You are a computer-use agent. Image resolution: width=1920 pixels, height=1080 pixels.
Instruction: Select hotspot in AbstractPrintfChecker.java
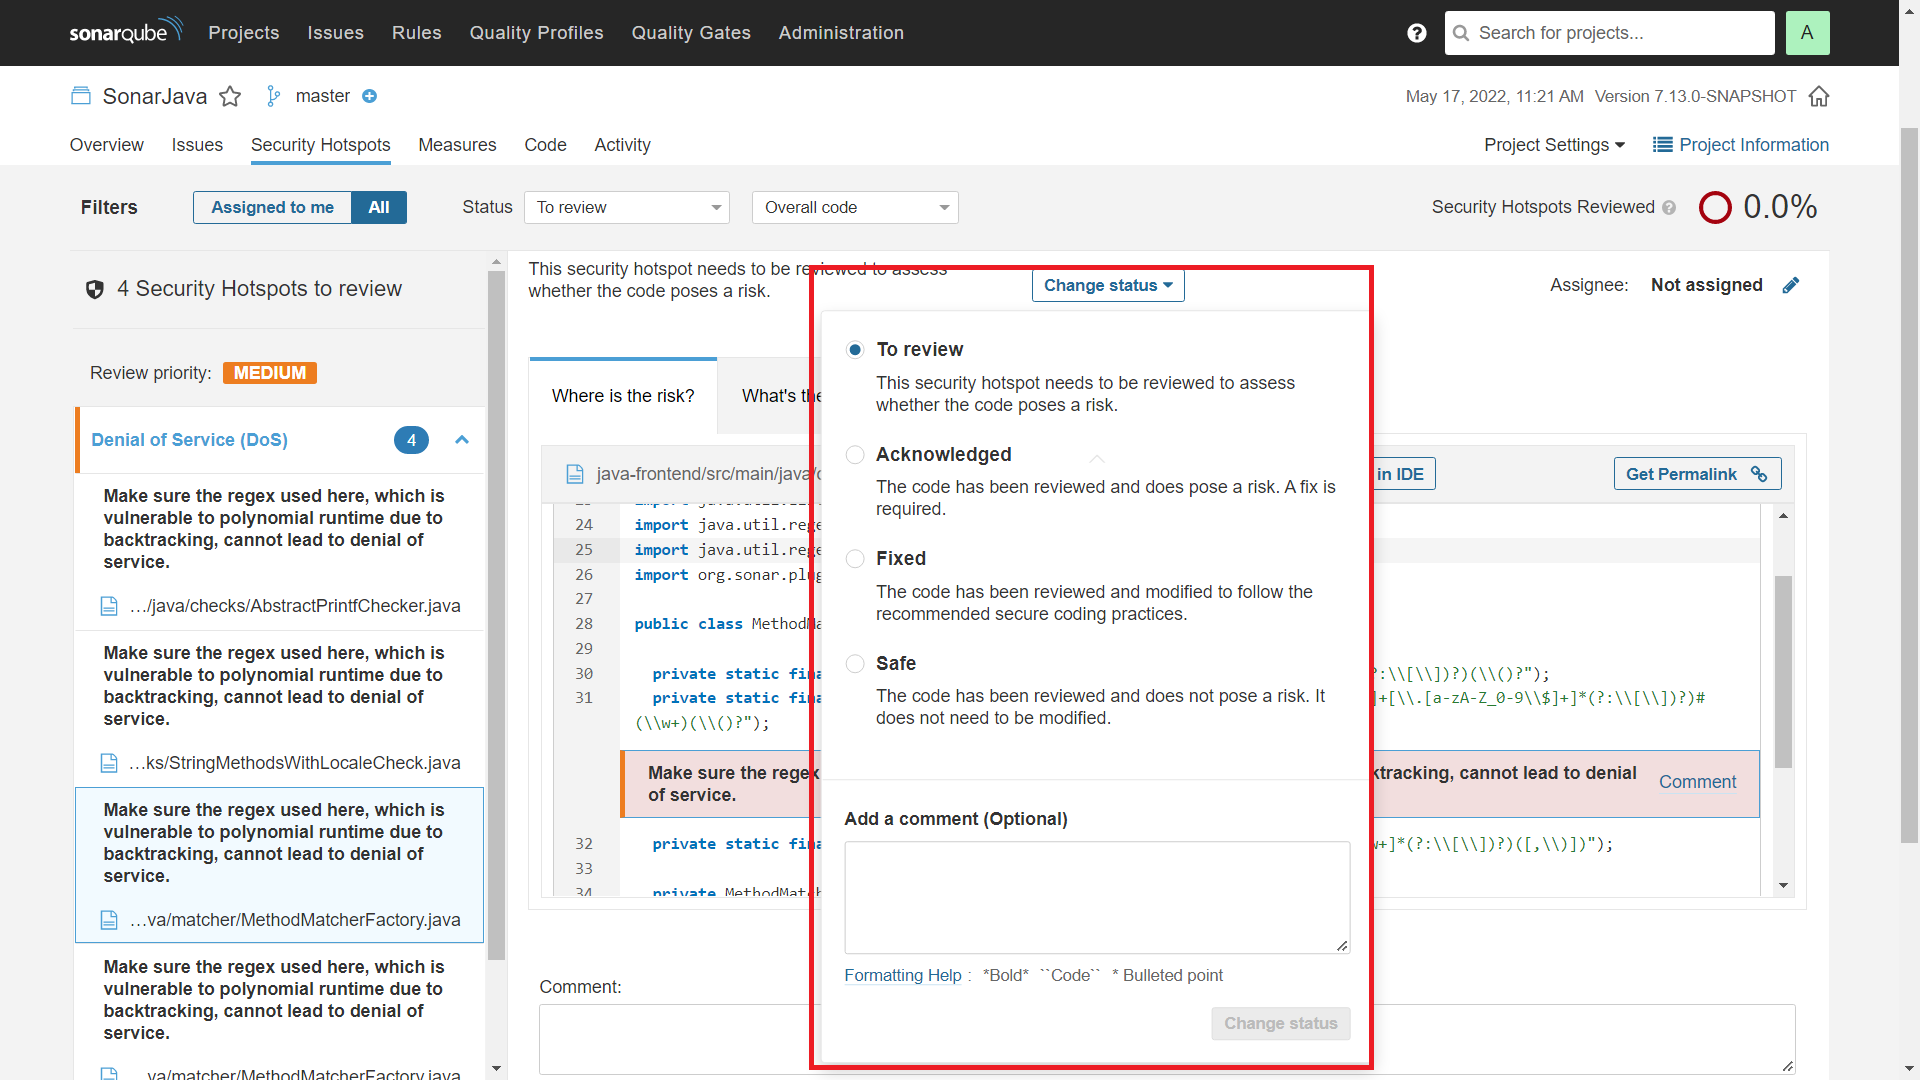pyautogui.click(x=280, y=552)
